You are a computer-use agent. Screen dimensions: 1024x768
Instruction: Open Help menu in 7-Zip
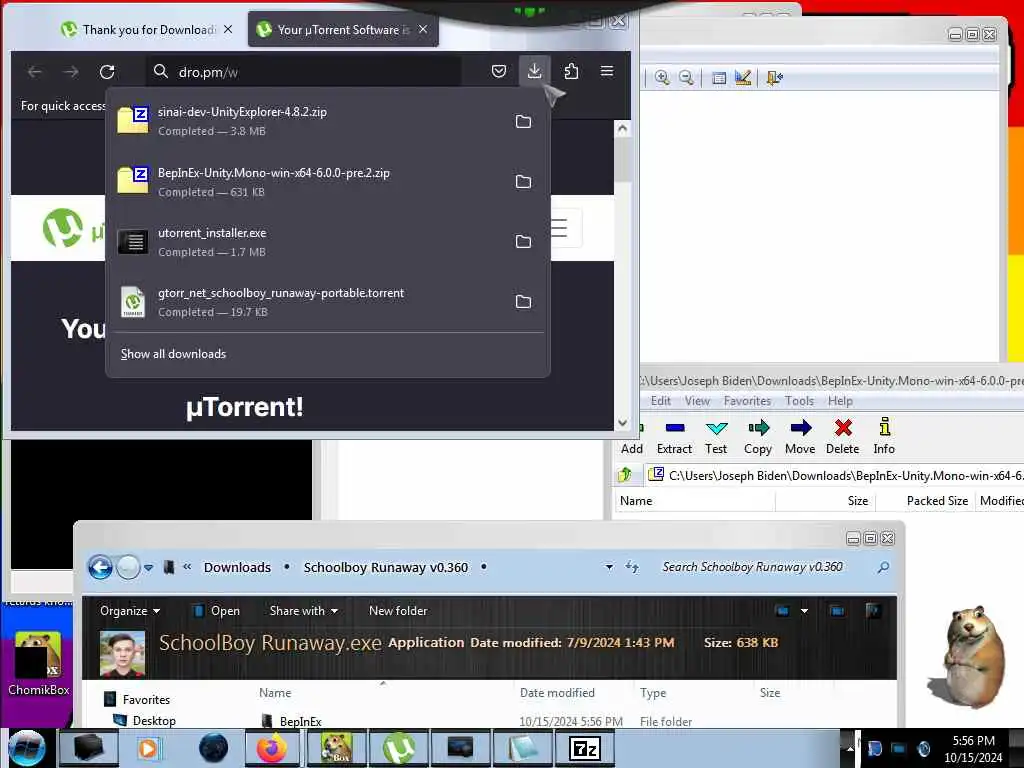point(840,401)
